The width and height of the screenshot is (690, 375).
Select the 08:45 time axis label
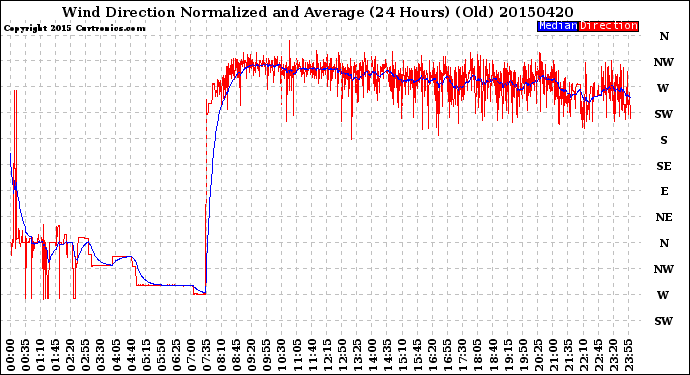click(237, 355)
